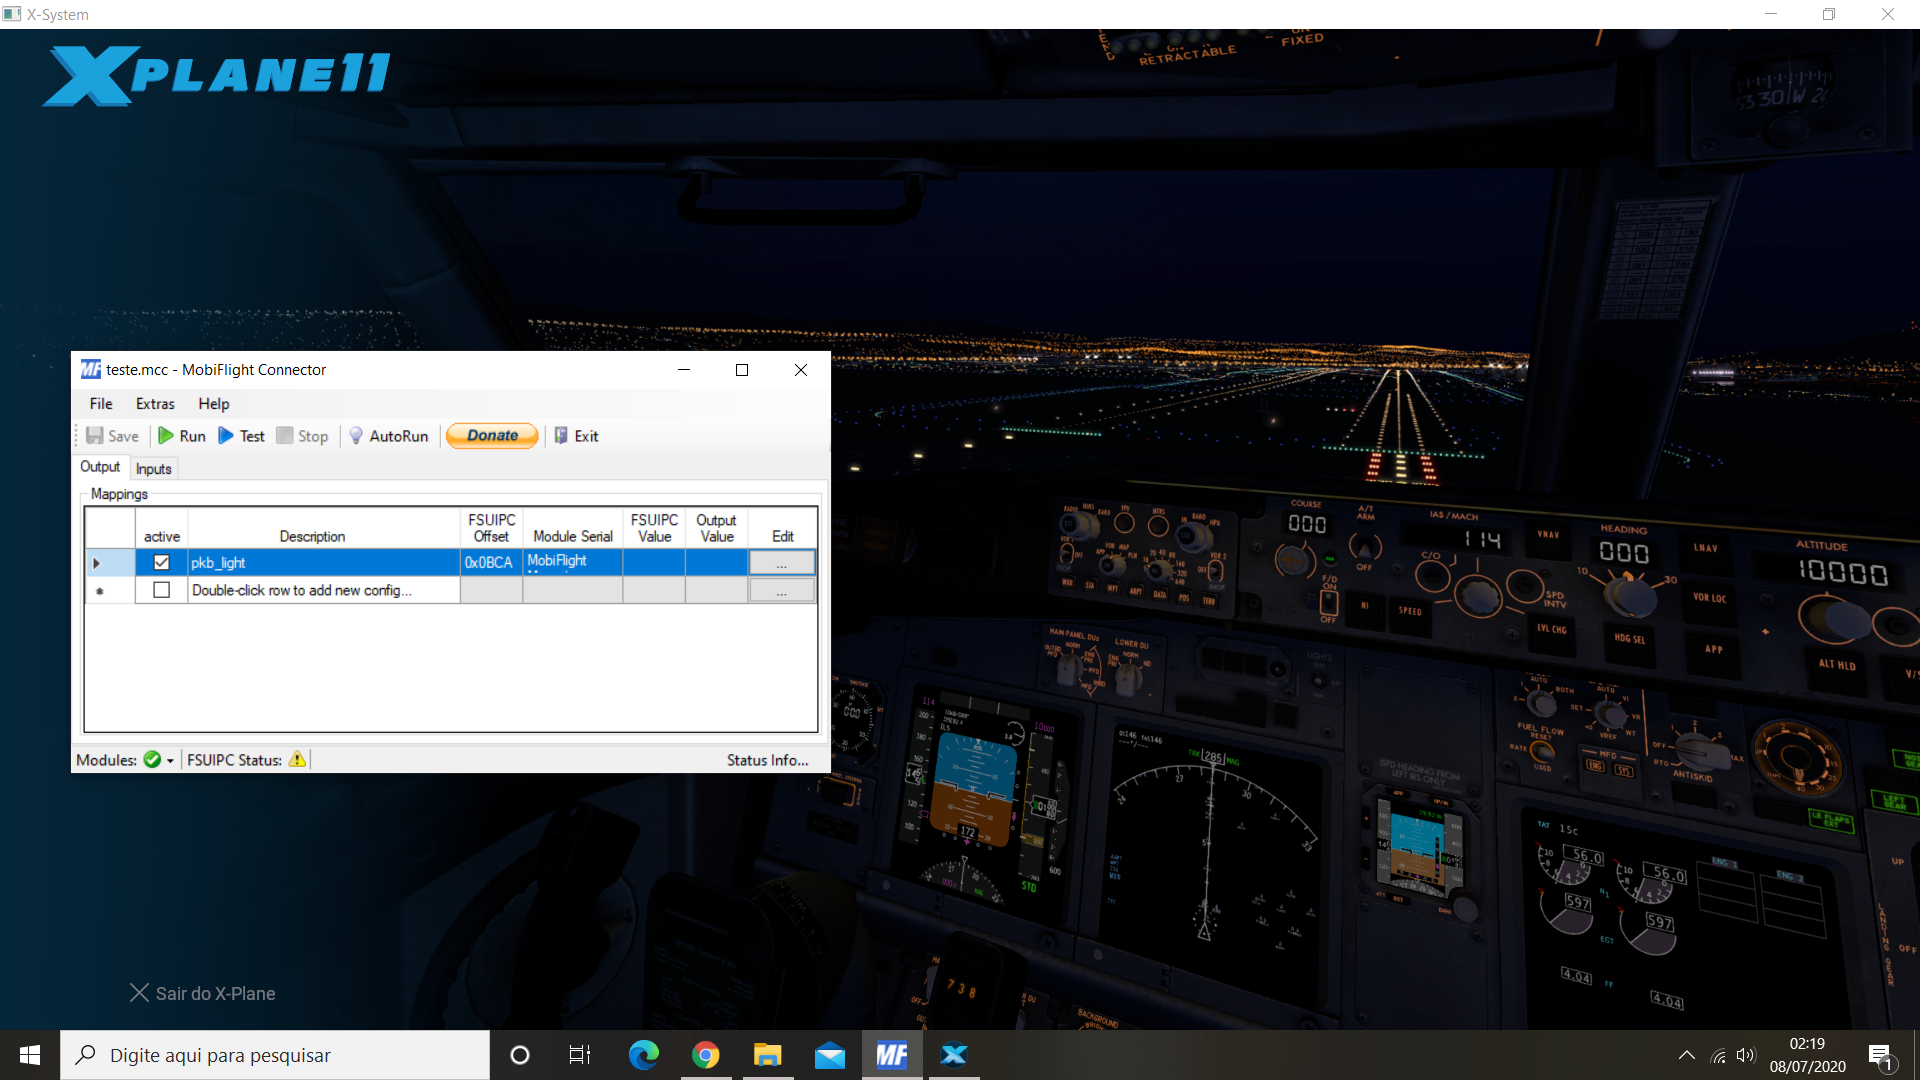Open the clock showing 02:19

(1807, 1055)
